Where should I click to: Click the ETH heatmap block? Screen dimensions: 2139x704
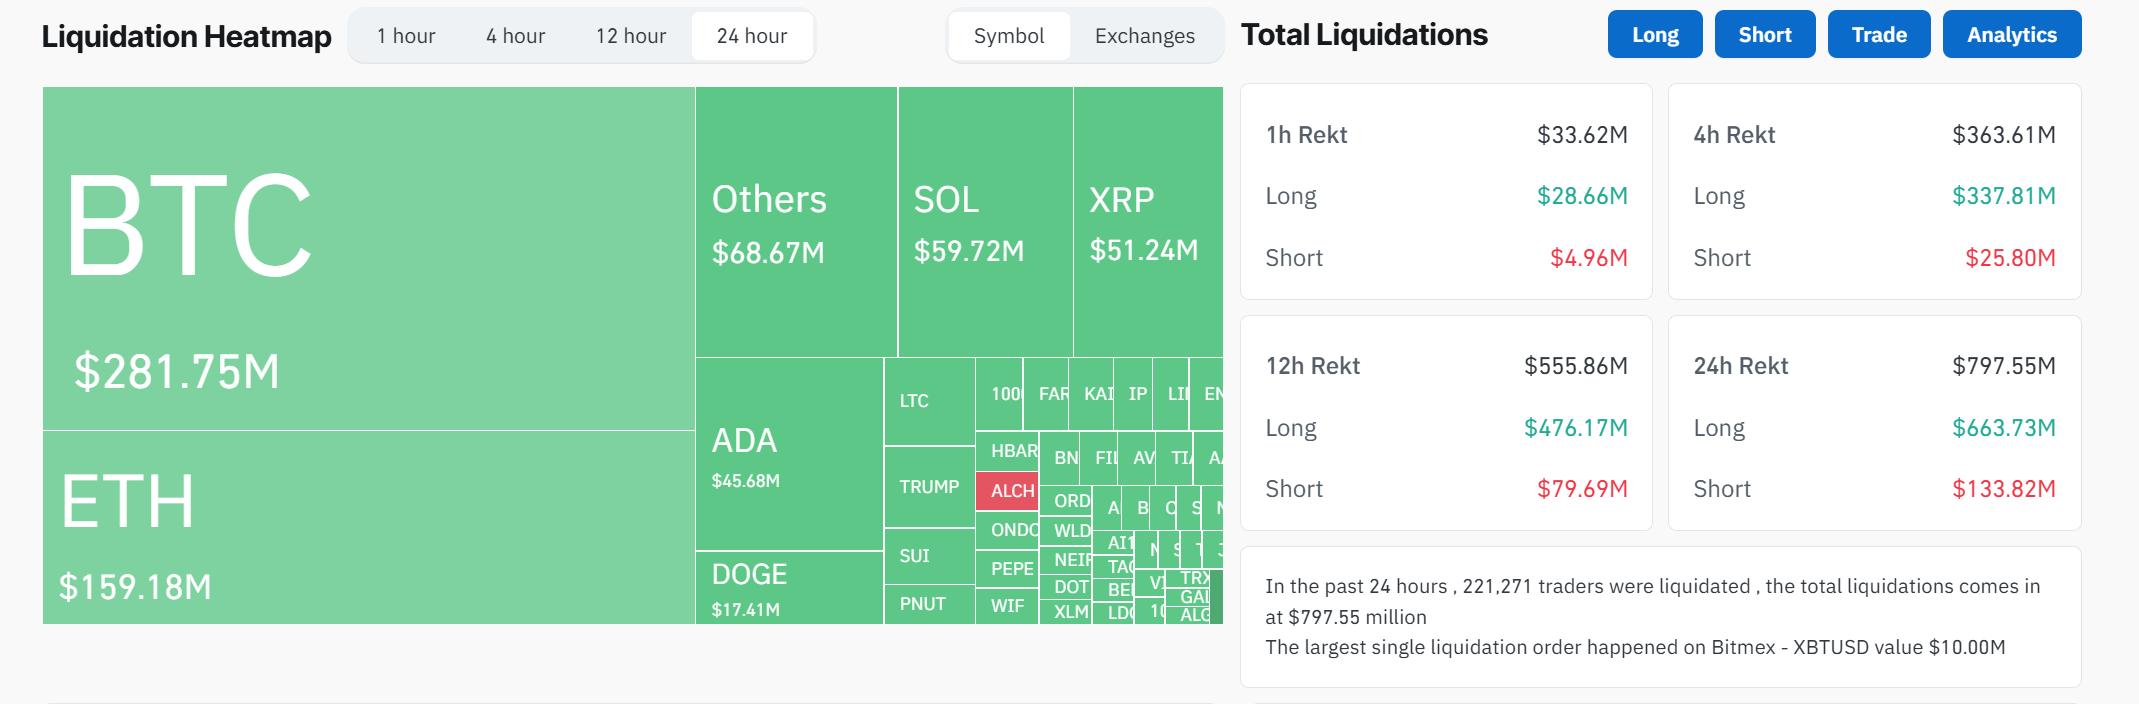(x=368, y=527)
